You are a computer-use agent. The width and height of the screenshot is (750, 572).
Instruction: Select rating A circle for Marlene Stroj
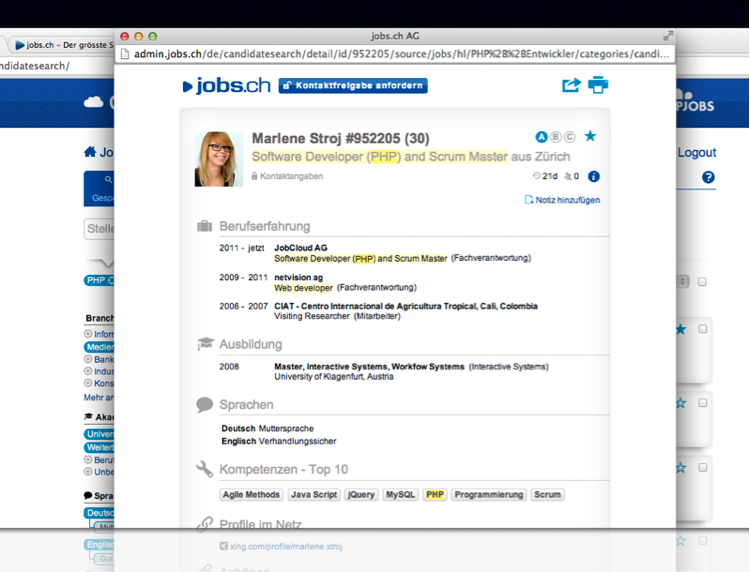(541, 137)
